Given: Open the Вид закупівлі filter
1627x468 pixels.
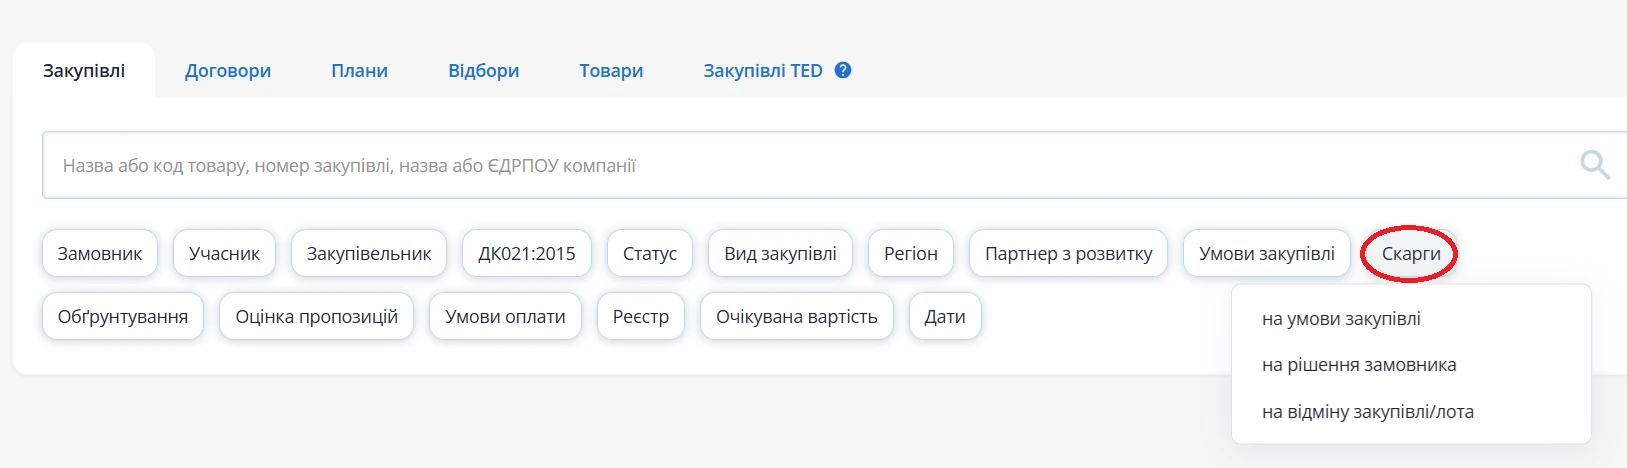Looking at the screenshot, I should tap(780, 254).
